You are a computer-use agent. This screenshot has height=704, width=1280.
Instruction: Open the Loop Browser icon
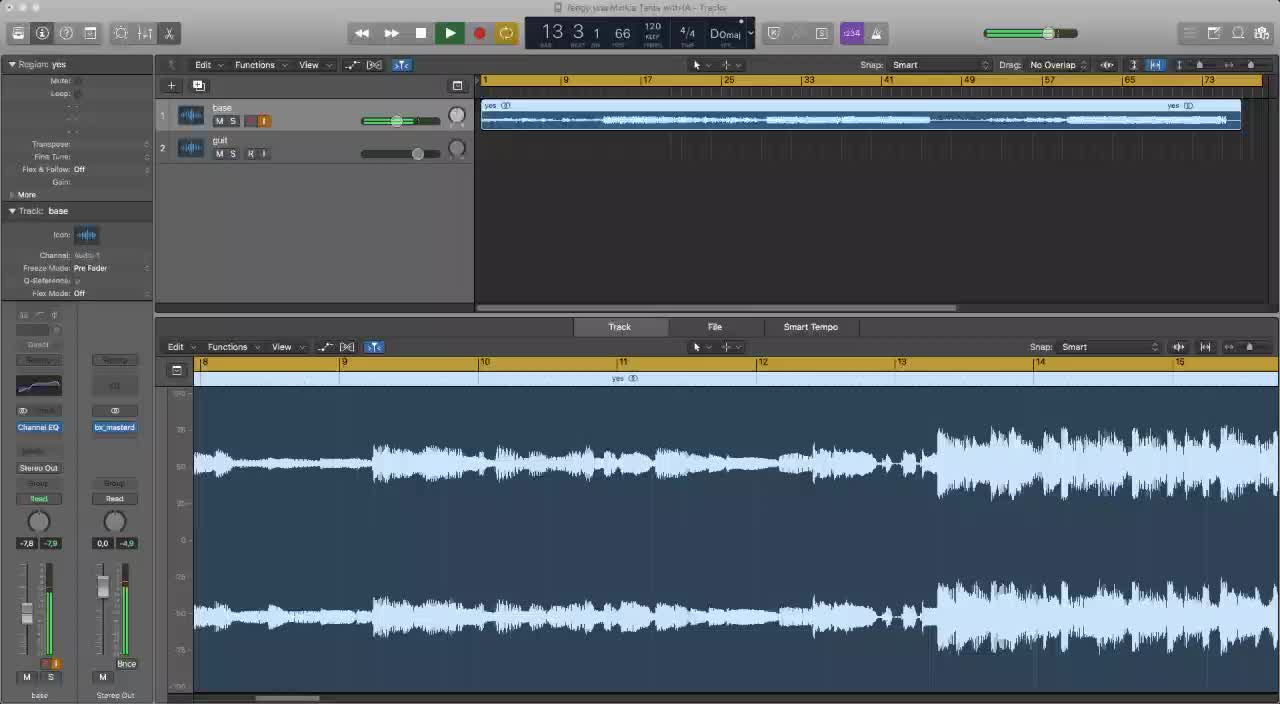[x=1238, y=33]
